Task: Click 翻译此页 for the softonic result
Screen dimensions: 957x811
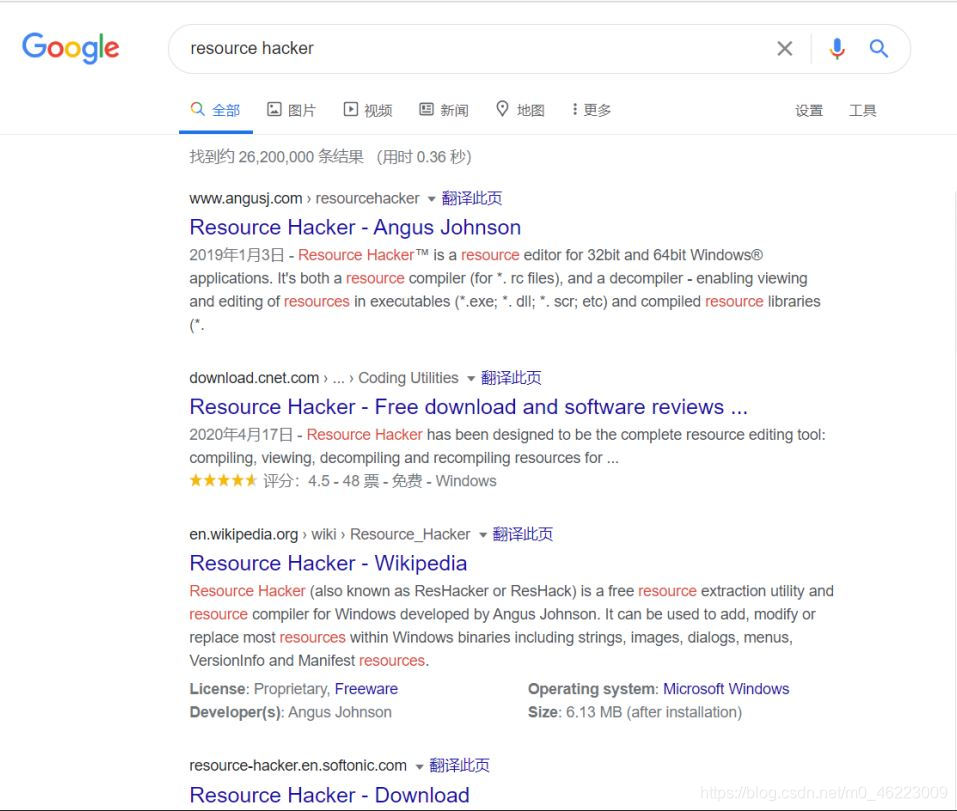Action: click(460, 765)
